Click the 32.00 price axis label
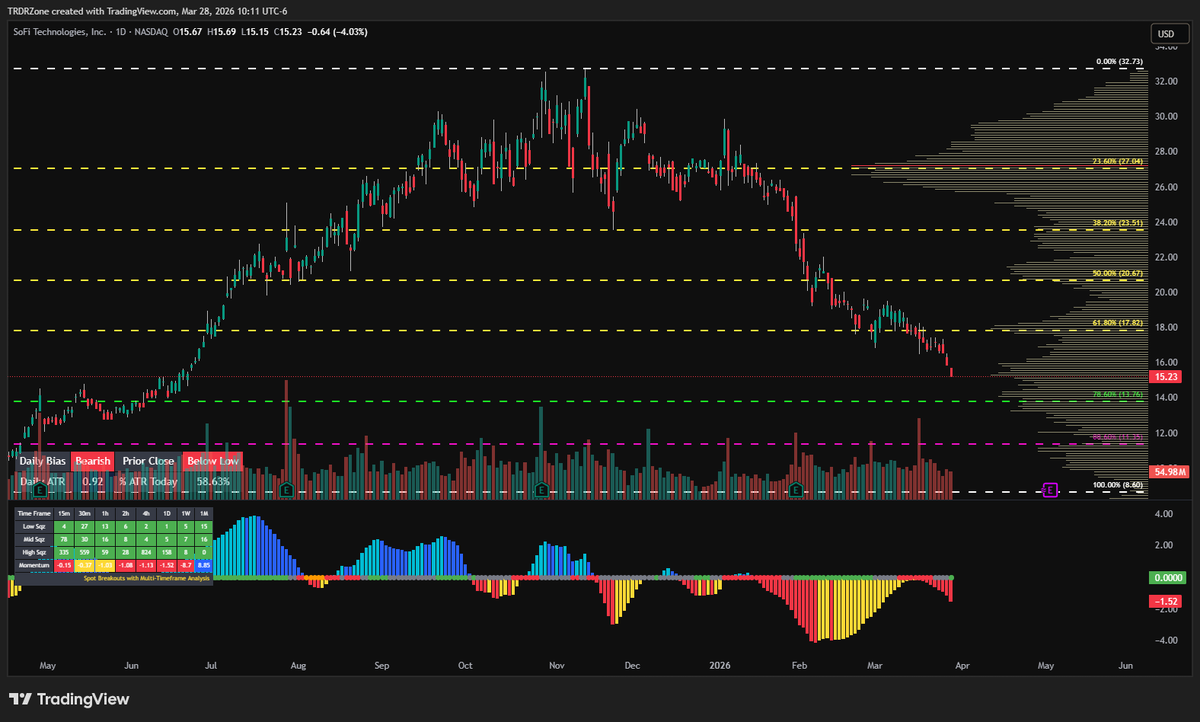1200x722 pixels. click(x=1166, y=81)
